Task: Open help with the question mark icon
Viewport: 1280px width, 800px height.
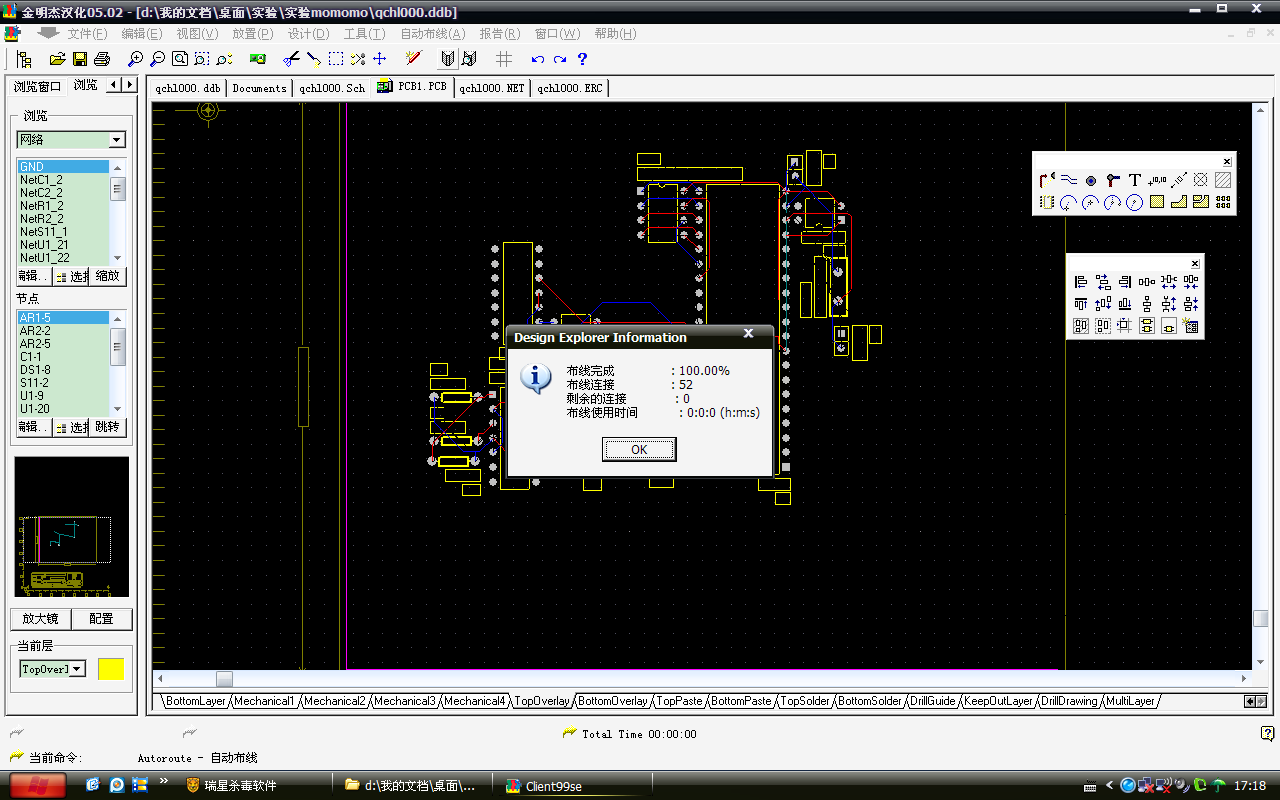Action: (582, 60)
